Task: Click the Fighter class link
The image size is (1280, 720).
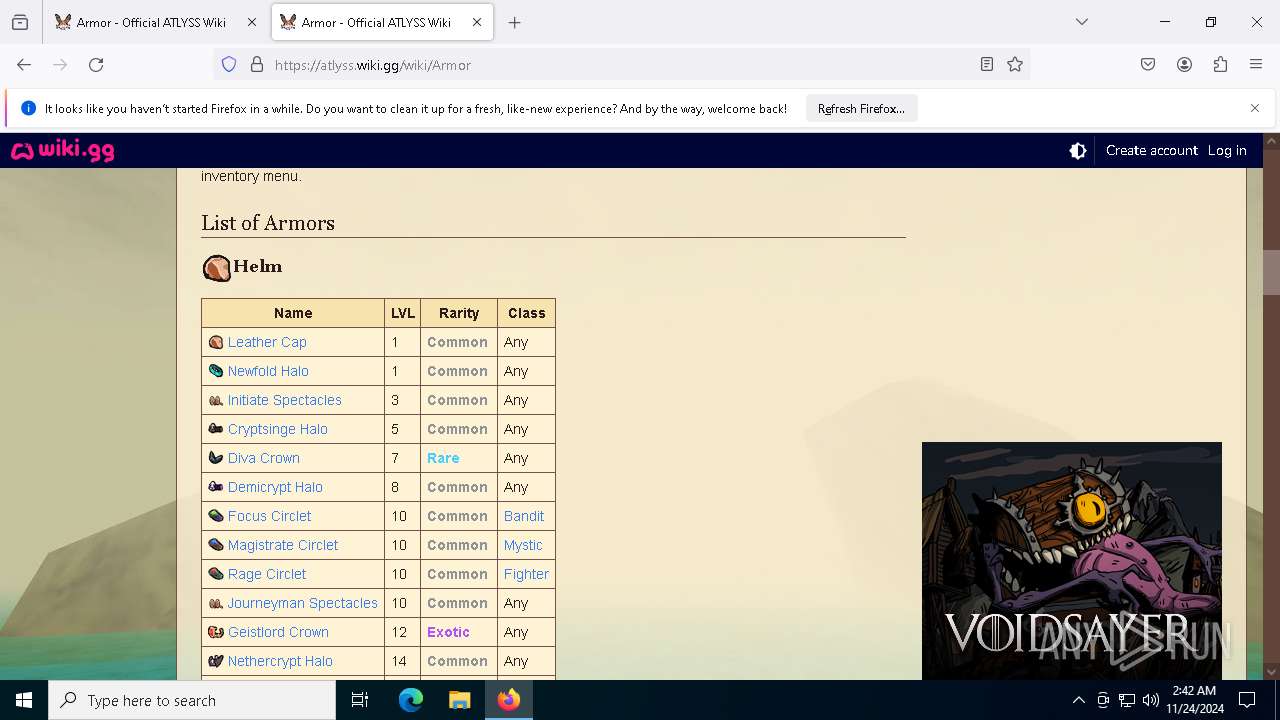Action: [x=527, y=574]
